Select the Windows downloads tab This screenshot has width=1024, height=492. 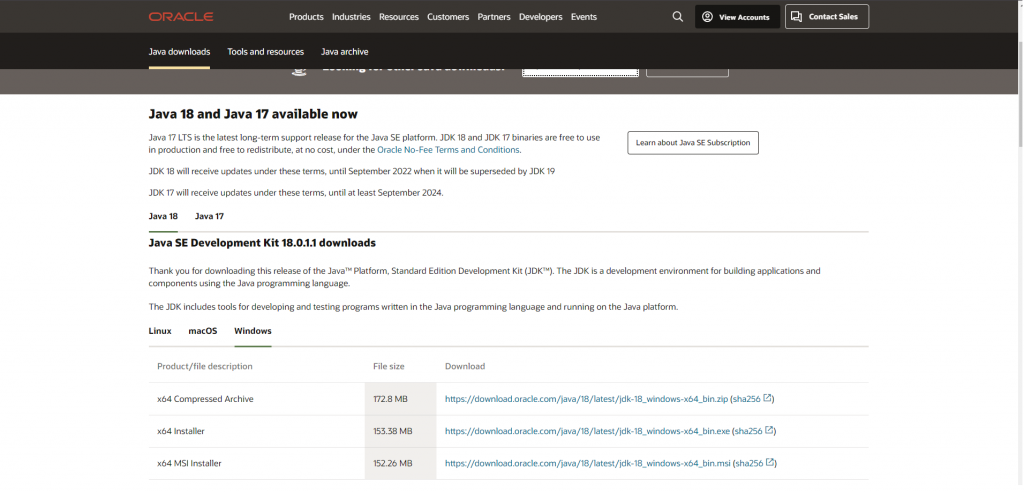[x=253, y=331]
